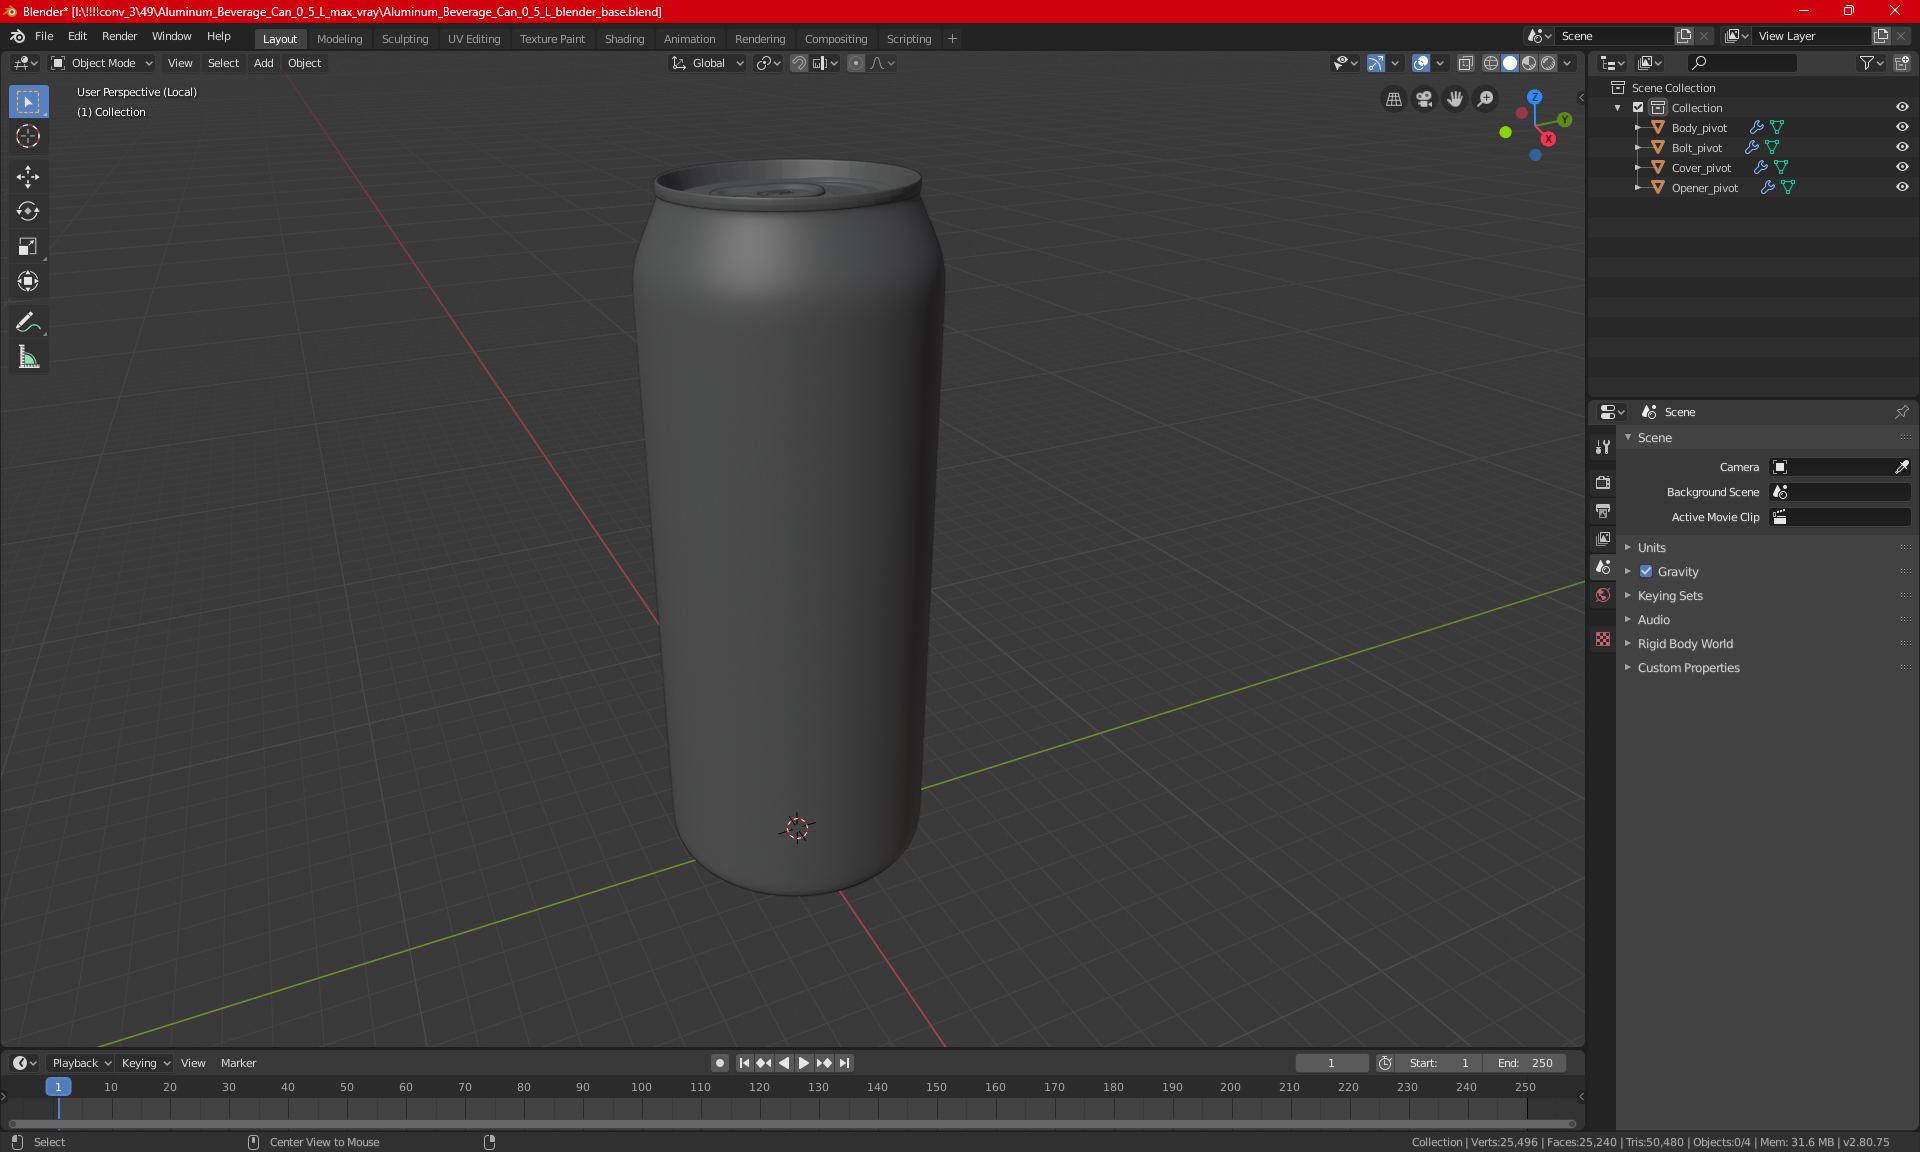Click the new collection icon in outliner
The width and height of the screenshot is (1920, 1152).
click(1901, 63)
